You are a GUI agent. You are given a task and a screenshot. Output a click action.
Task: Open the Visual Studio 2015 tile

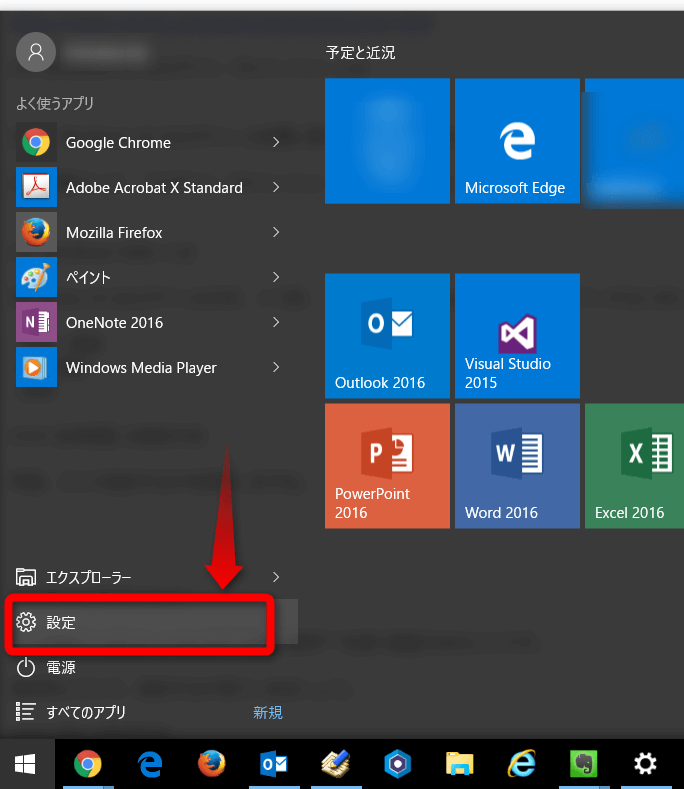click(517, 335)
